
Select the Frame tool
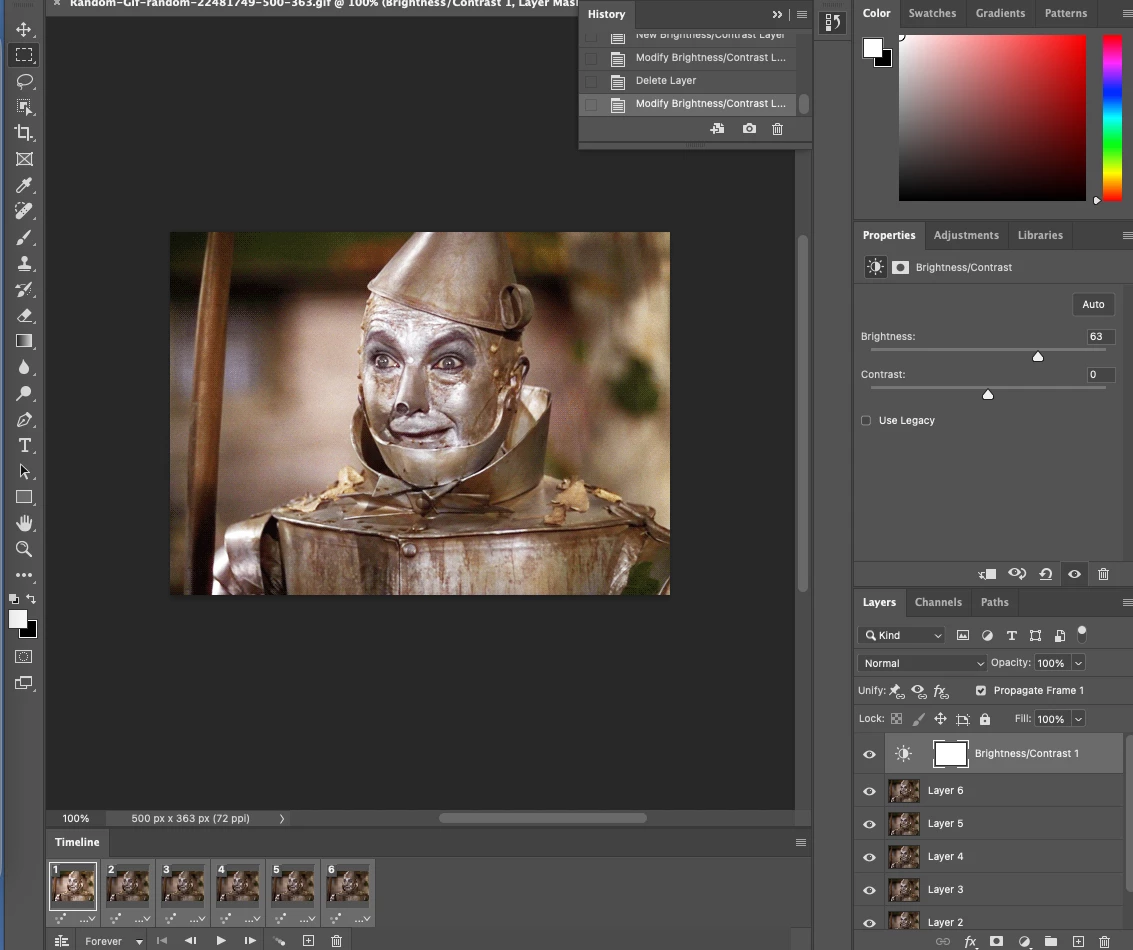pos(24,159)
